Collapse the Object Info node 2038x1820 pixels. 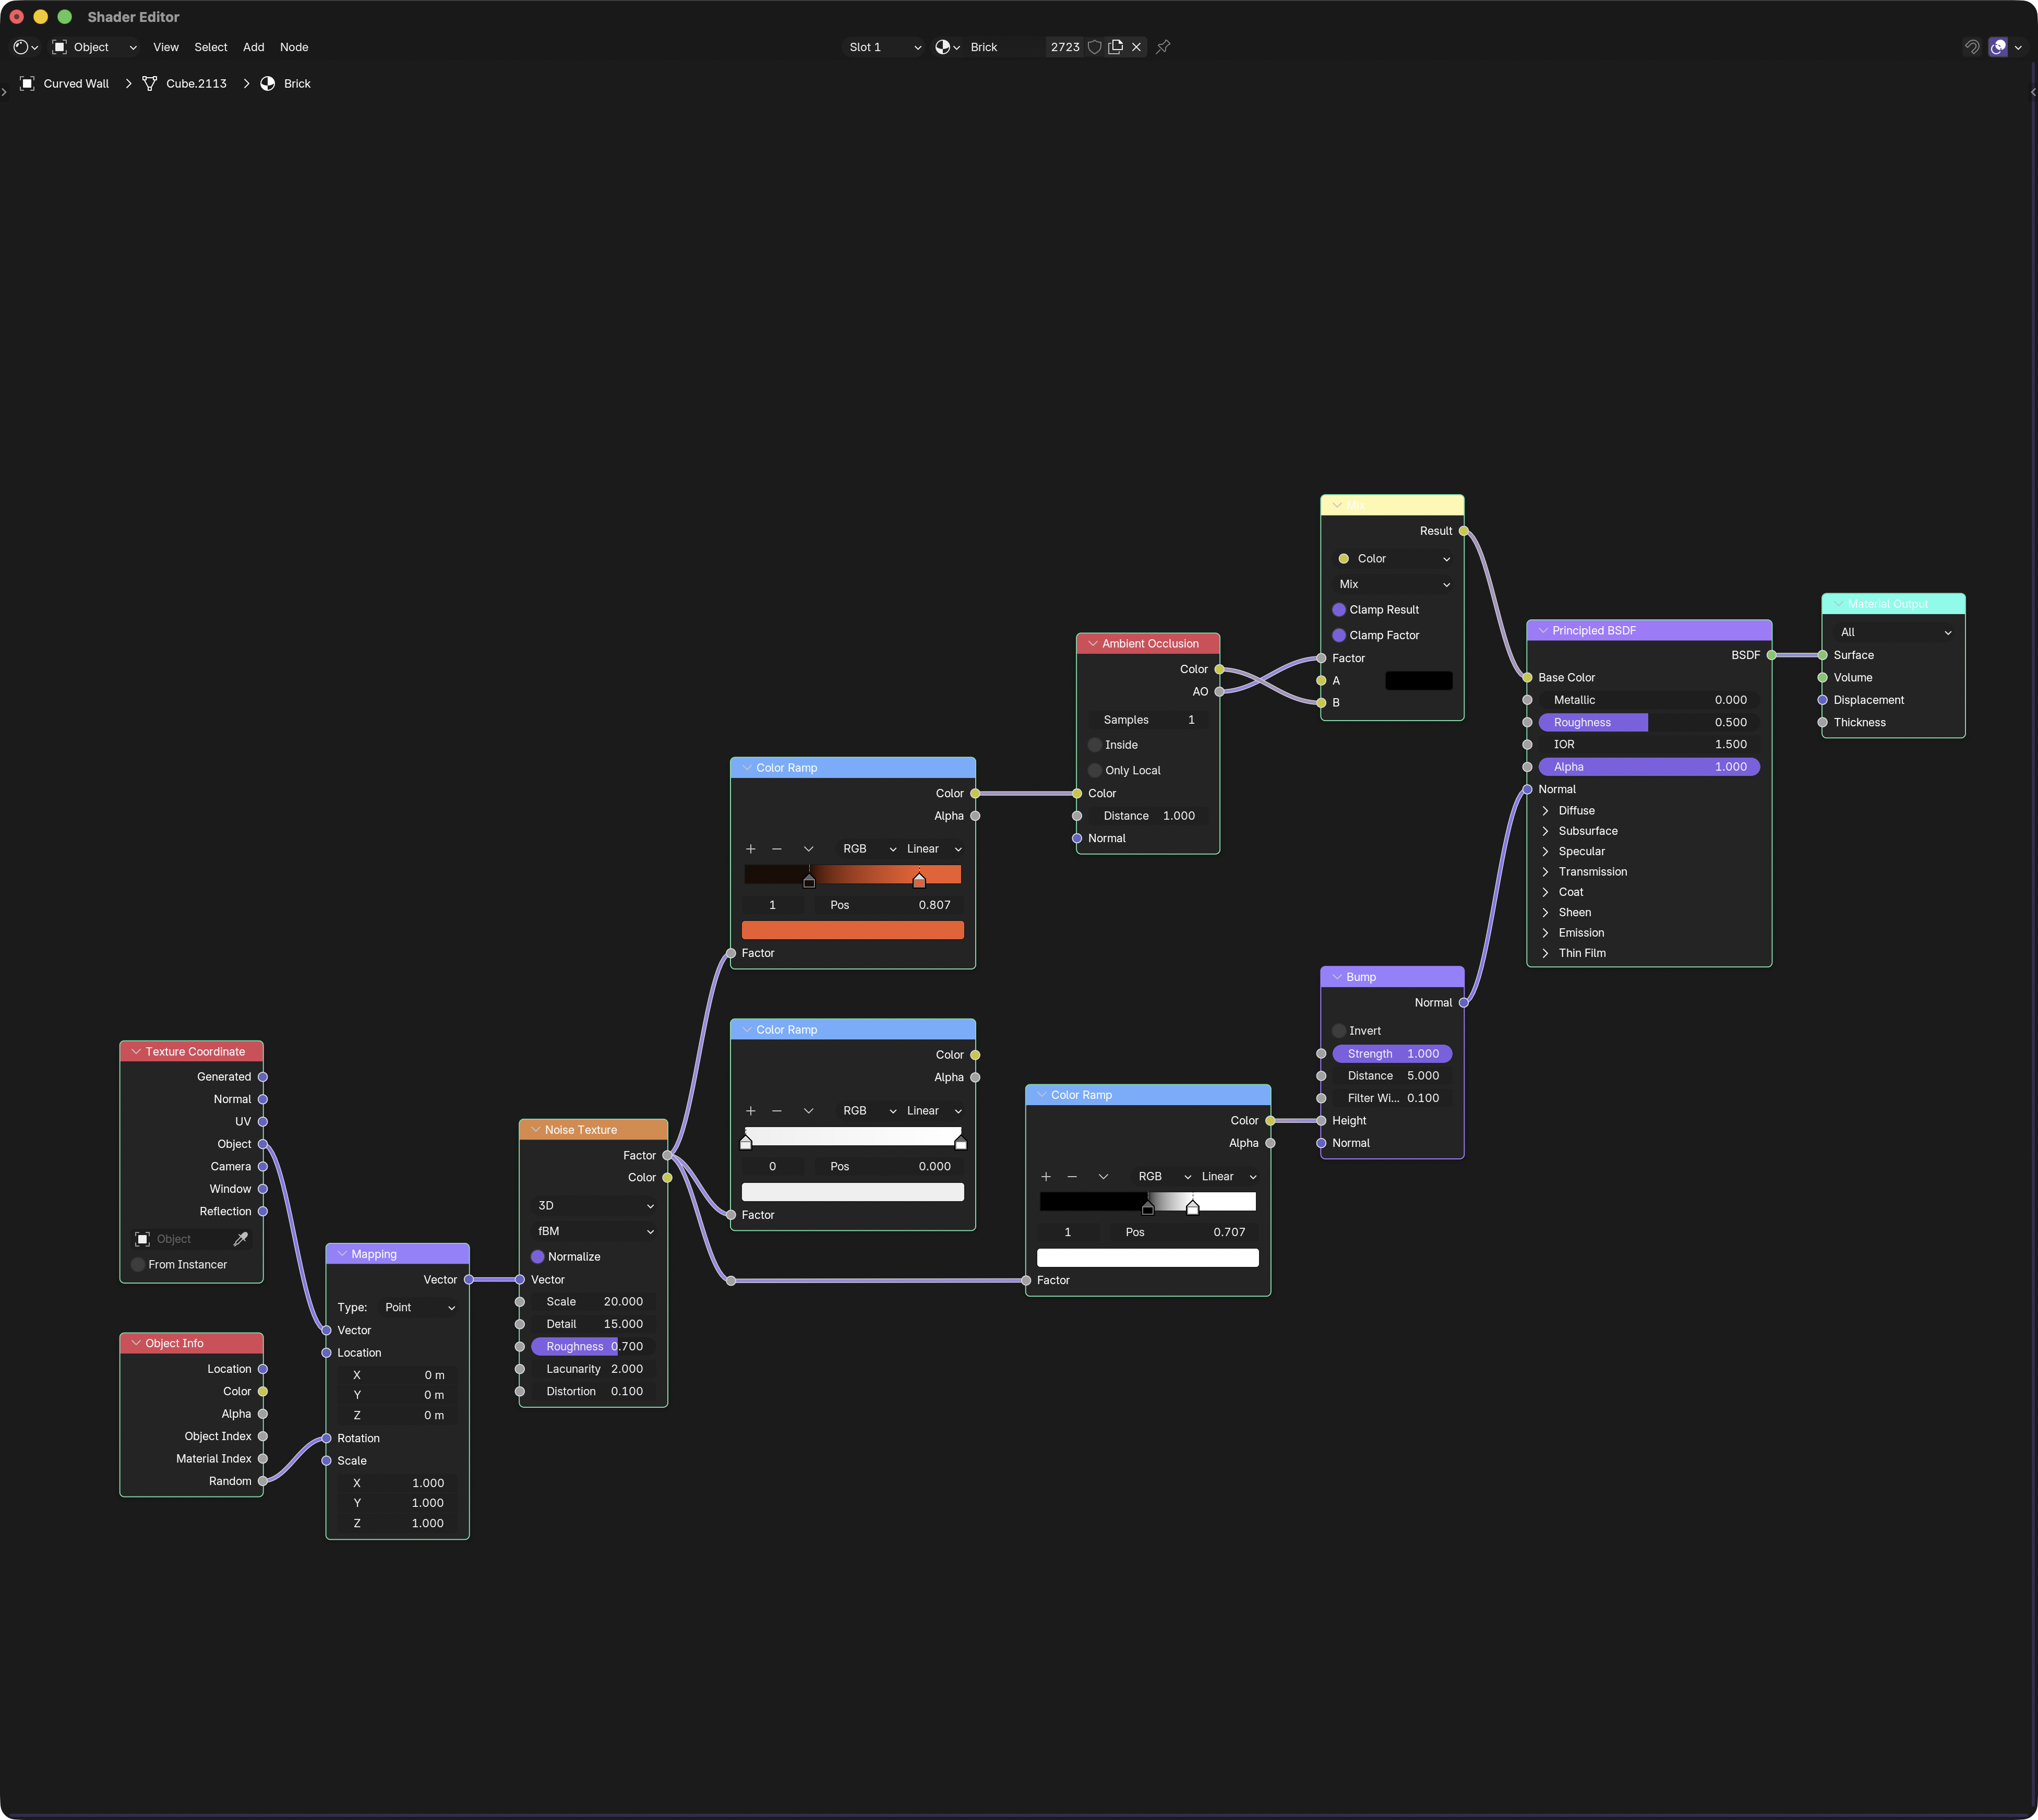coord(136,1344)
